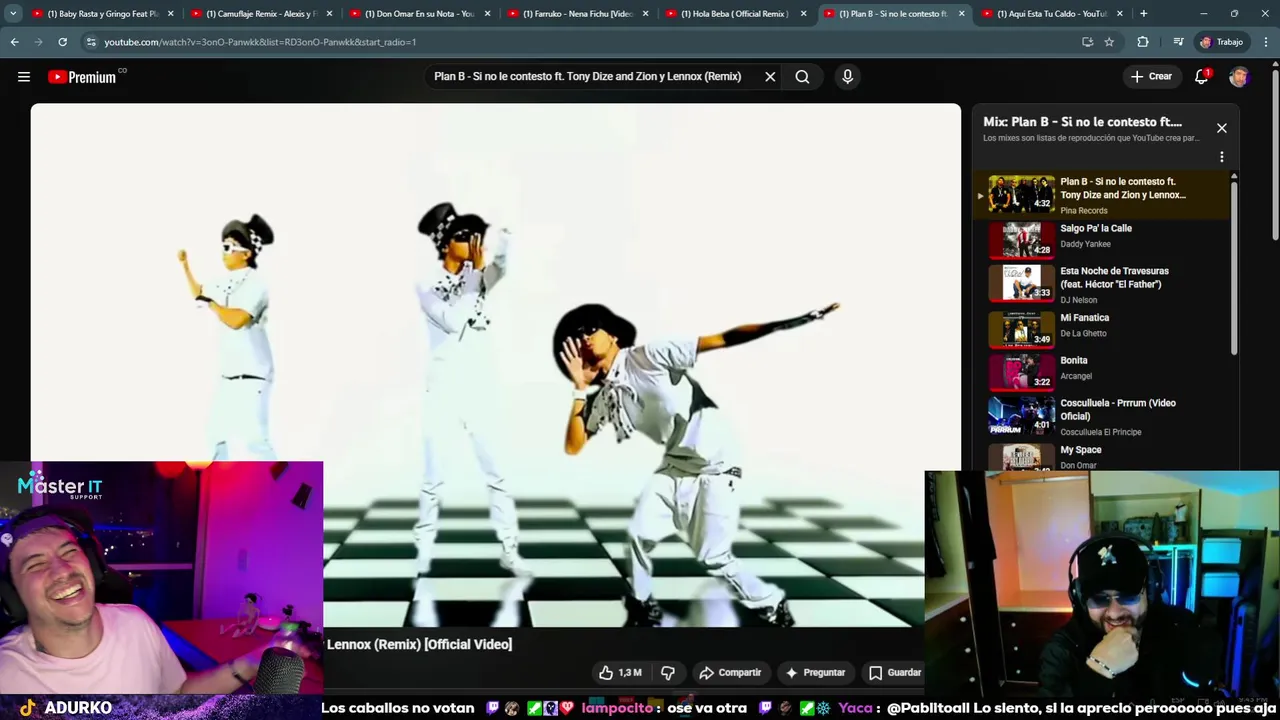The image size is (1280, 720).
Task: Open the account avatar menu
Action: tap(1239, 77)
